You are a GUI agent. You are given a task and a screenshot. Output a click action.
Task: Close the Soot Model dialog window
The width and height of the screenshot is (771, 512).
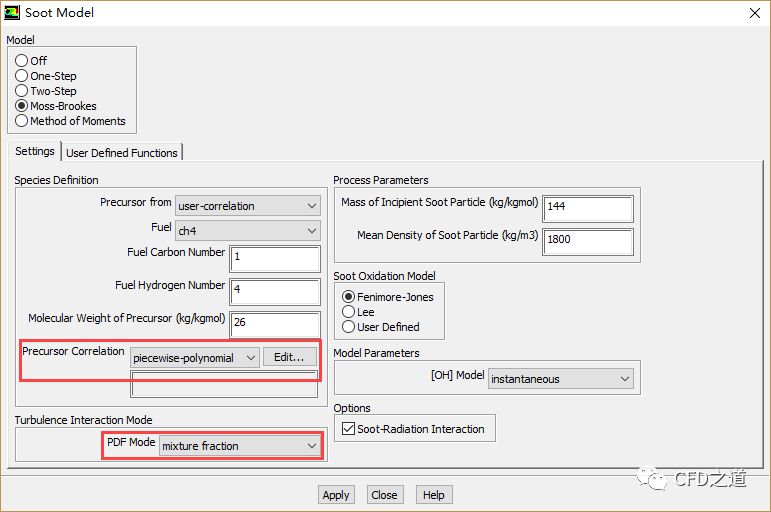(x=755, y=13)
